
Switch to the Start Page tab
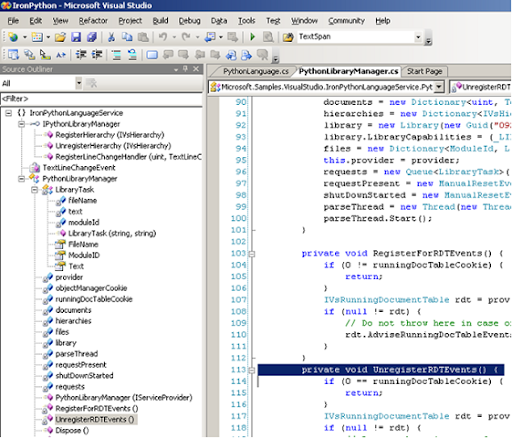(424, 71)
